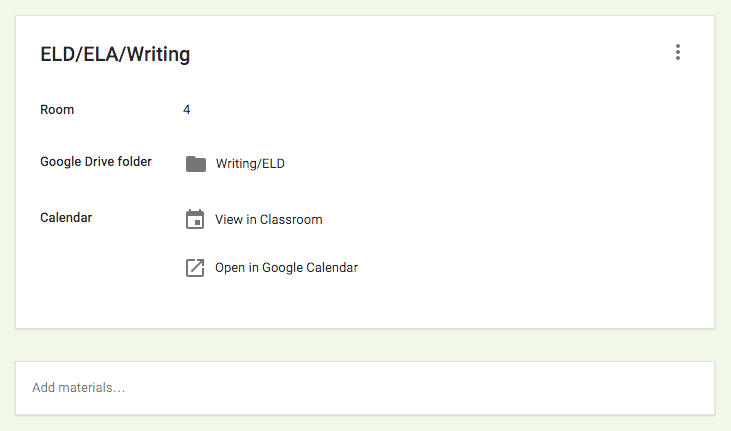Click the open-in-new-window icon

point(195,268)
